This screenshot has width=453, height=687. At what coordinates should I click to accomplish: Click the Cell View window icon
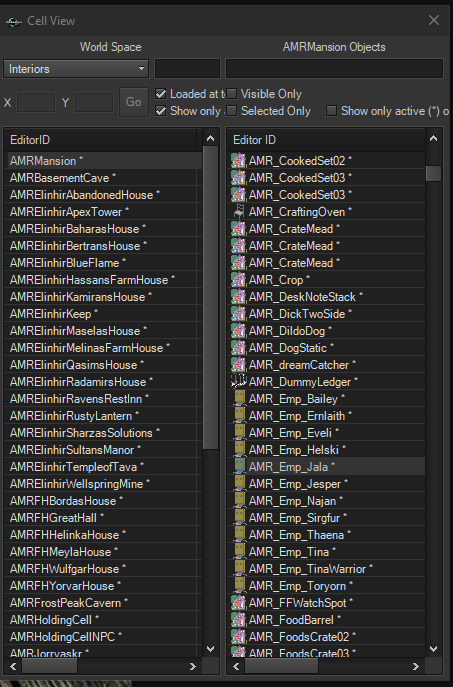(x=14, y=21)
